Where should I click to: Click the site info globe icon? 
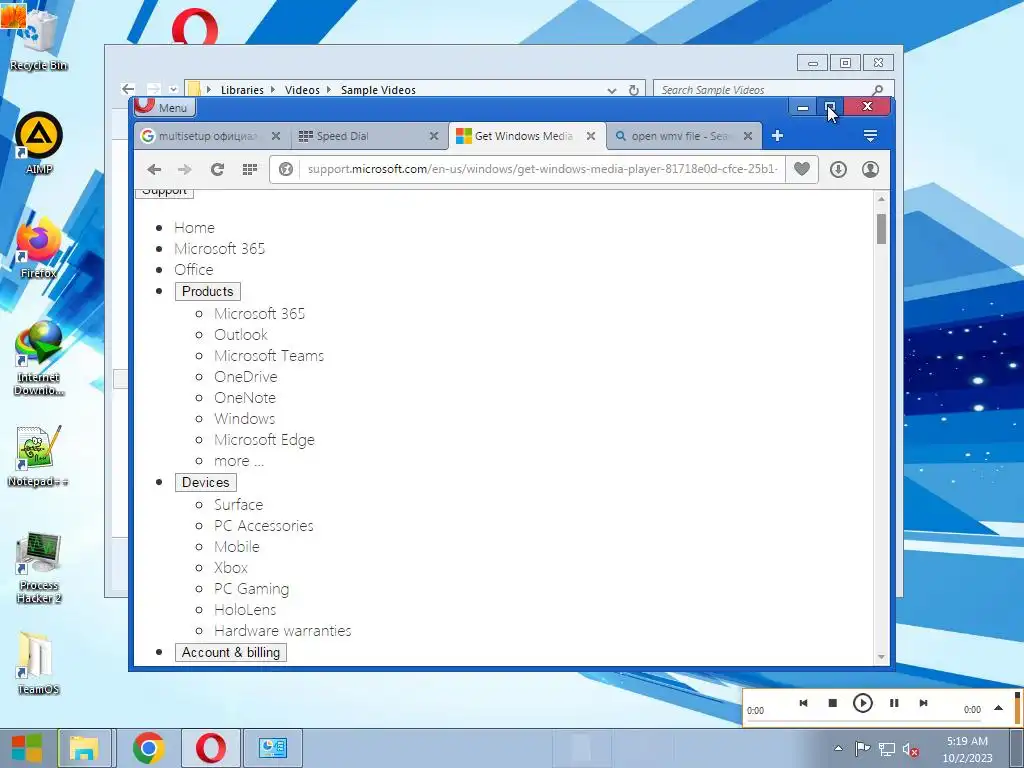[285, 170]
